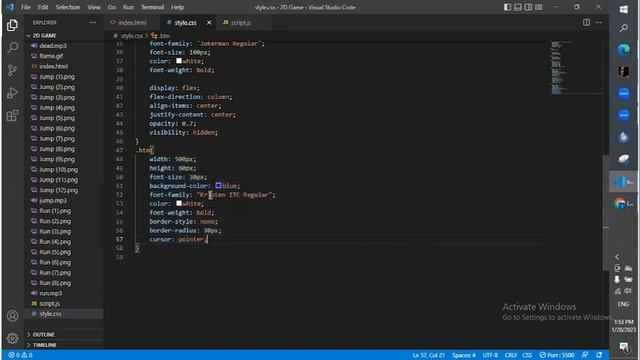Open run.mp3 in the explorer
Viewport: 640px width, 360px height.
(51, 293)
